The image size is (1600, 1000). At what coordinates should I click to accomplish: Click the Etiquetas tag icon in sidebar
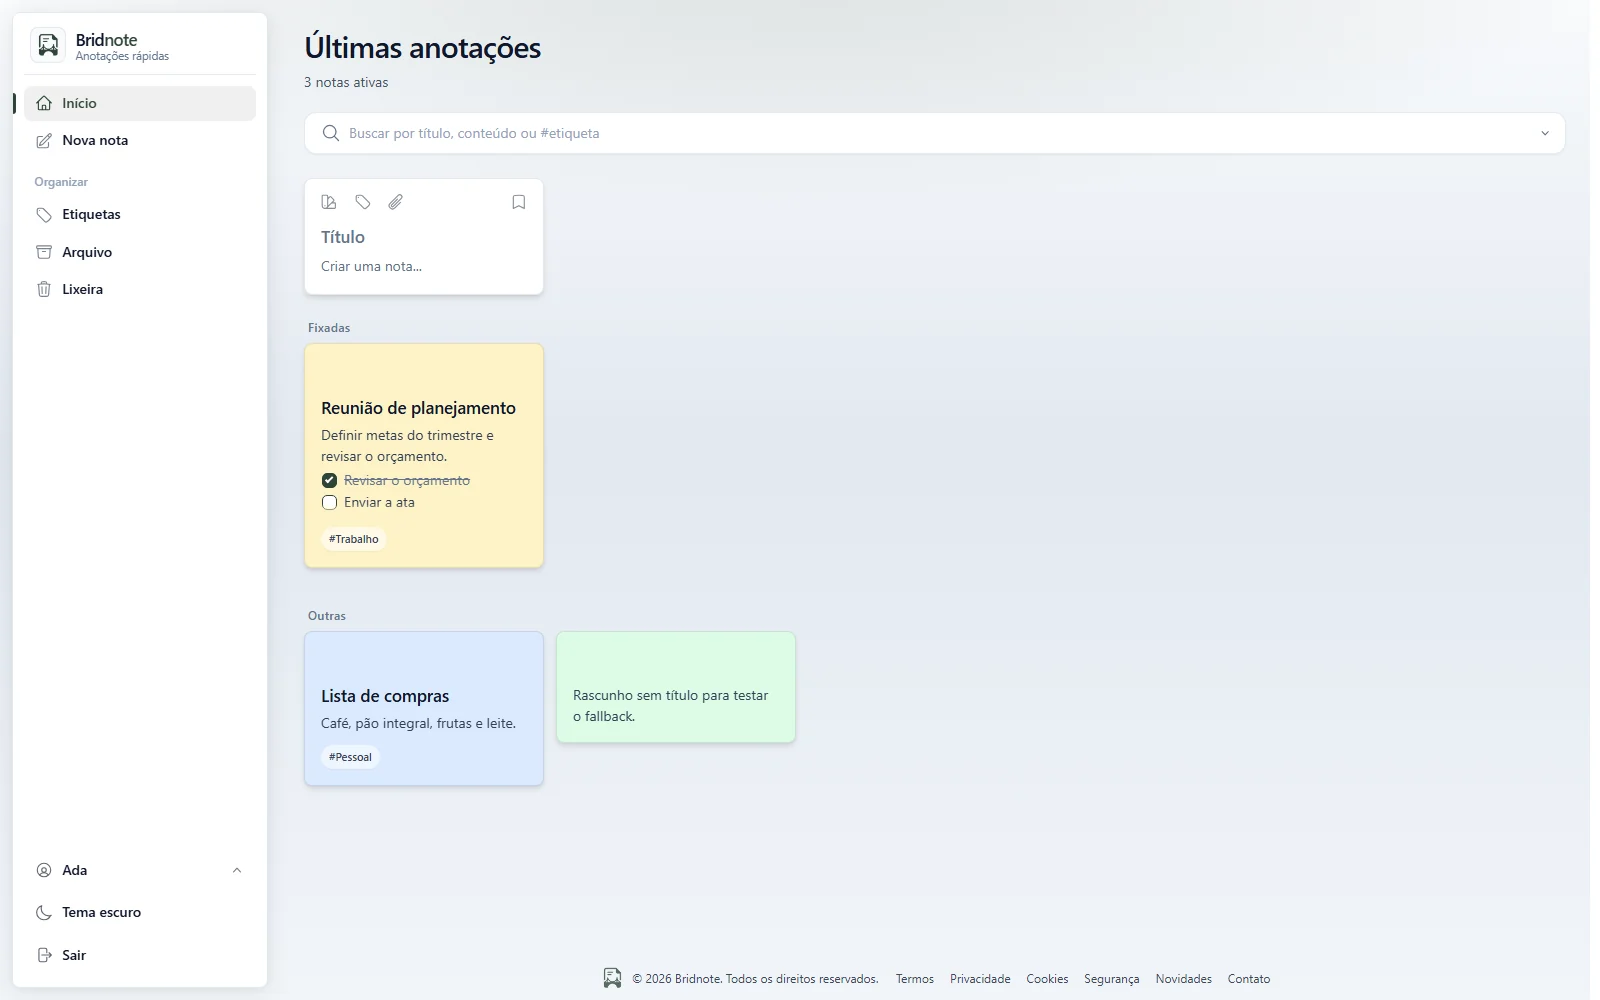coord(44,215)
